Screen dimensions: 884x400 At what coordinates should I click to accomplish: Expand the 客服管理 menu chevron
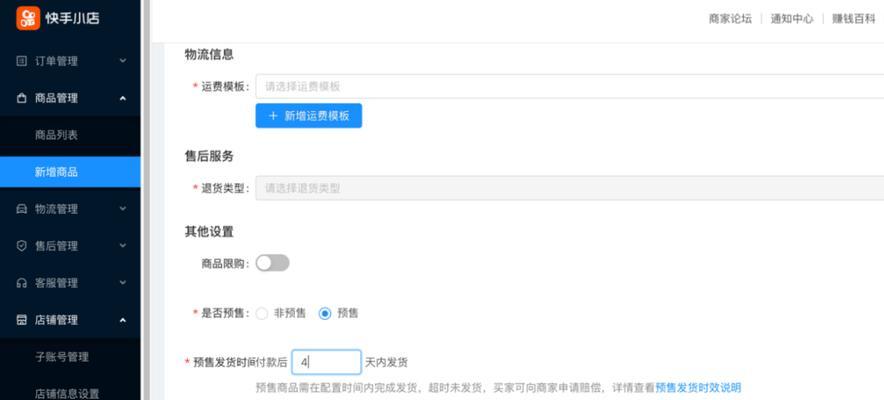[122, 283]
